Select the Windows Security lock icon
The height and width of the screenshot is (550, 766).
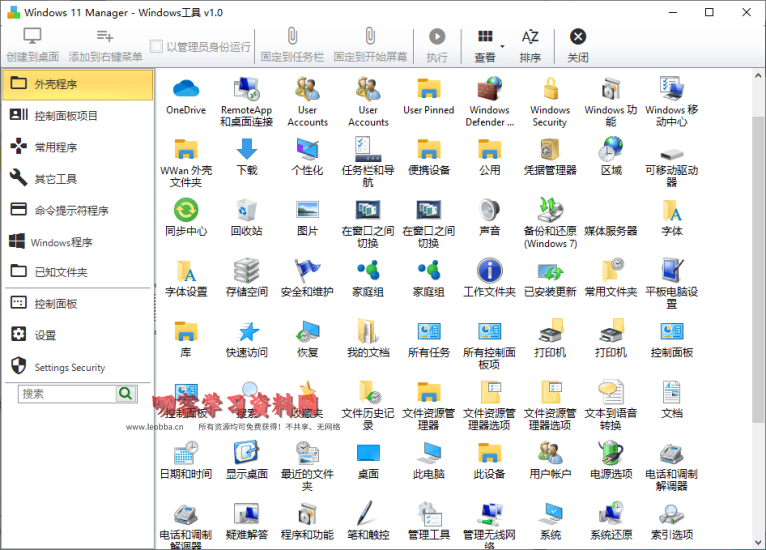click(550, 89)
